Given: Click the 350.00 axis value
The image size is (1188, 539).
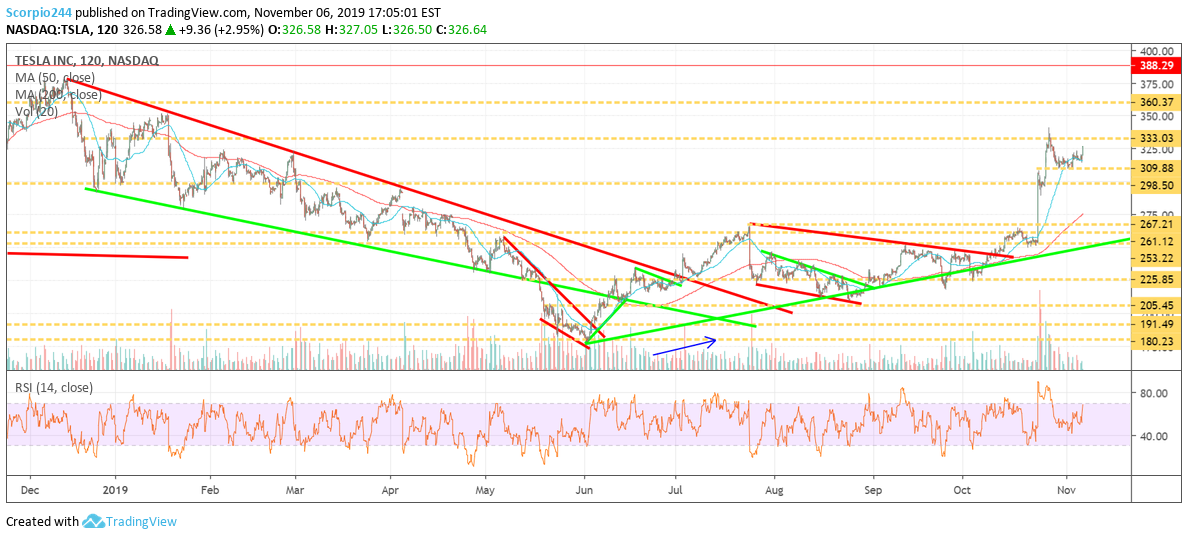Looking at the screenshot, I should [x=1157, y=117].
